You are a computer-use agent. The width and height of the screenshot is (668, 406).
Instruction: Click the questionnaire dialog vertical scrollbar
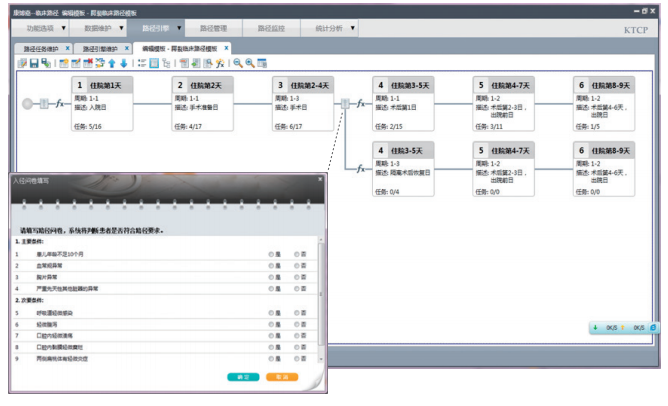click(321, 290)
